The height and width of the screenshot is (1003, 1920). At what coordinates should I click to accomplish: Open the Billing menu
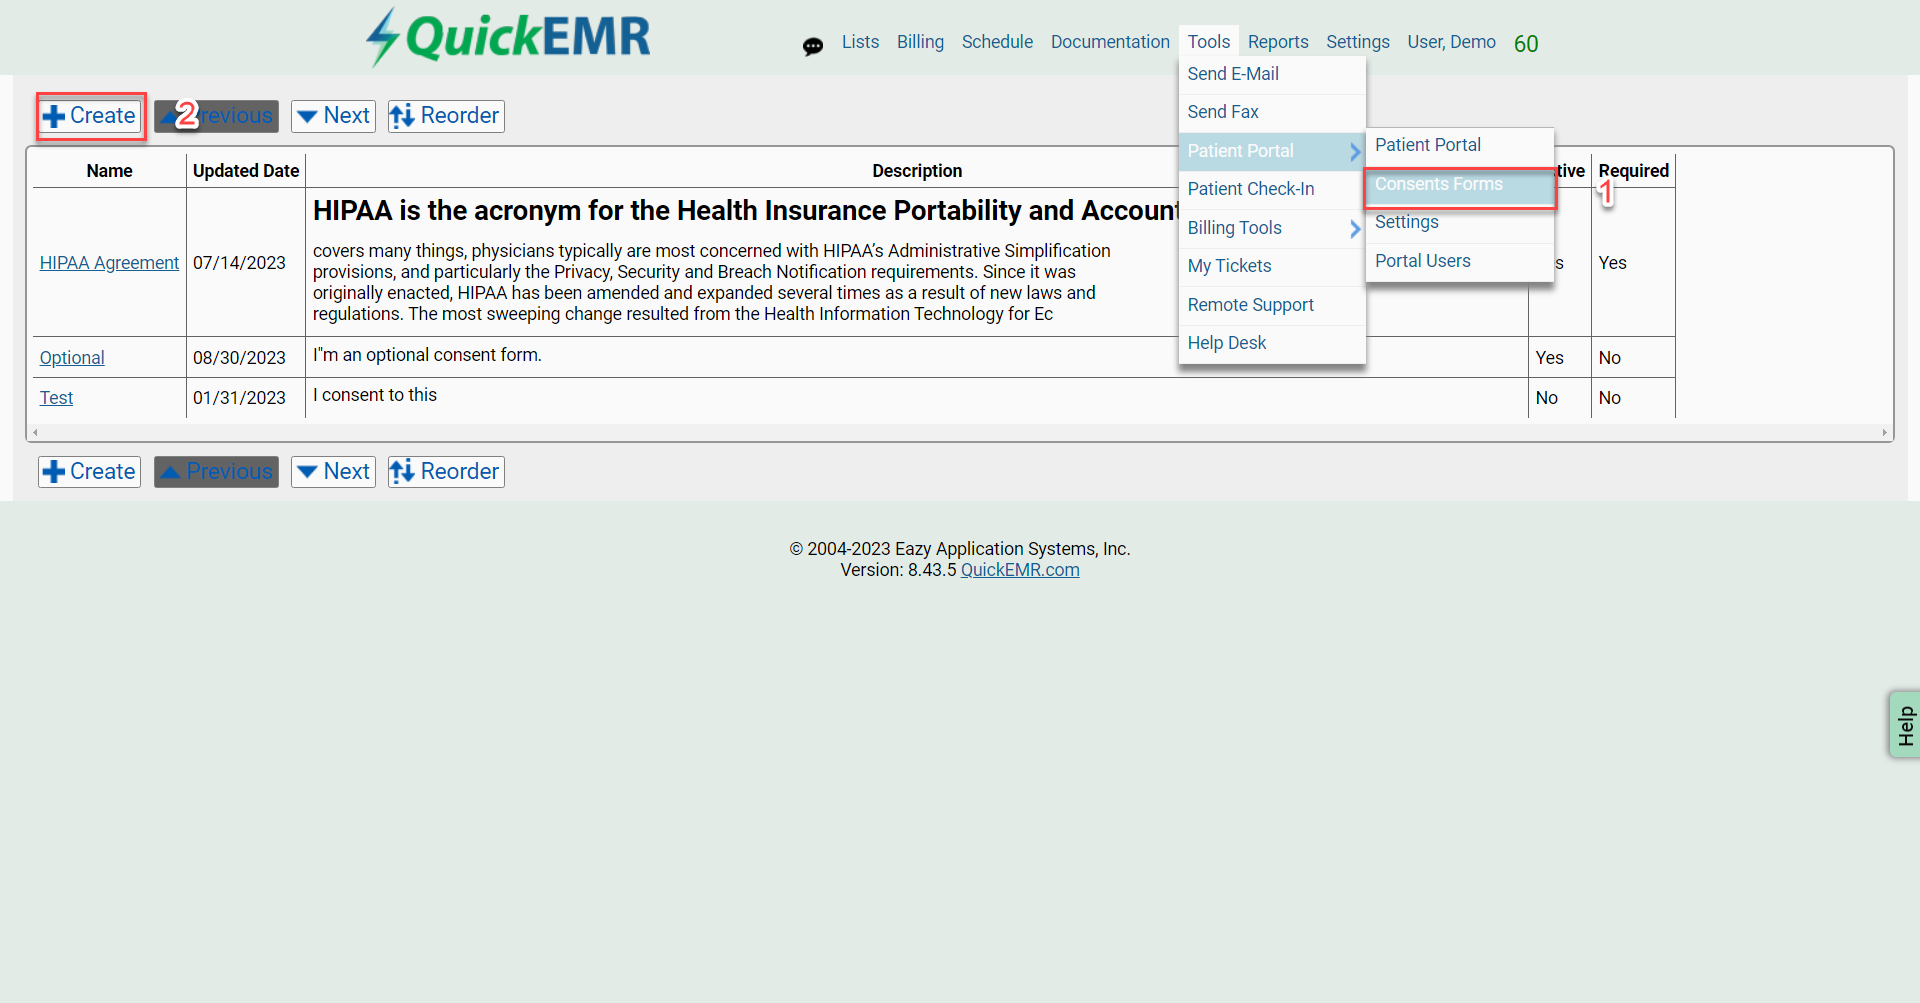920,42
